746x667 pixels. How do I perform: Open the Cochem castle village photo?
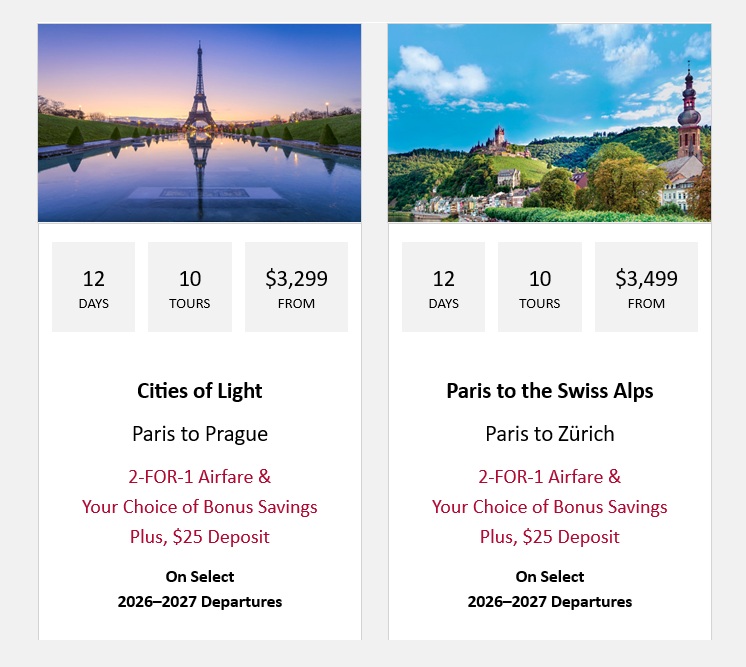pyautogui.click(x=550, y=123)
